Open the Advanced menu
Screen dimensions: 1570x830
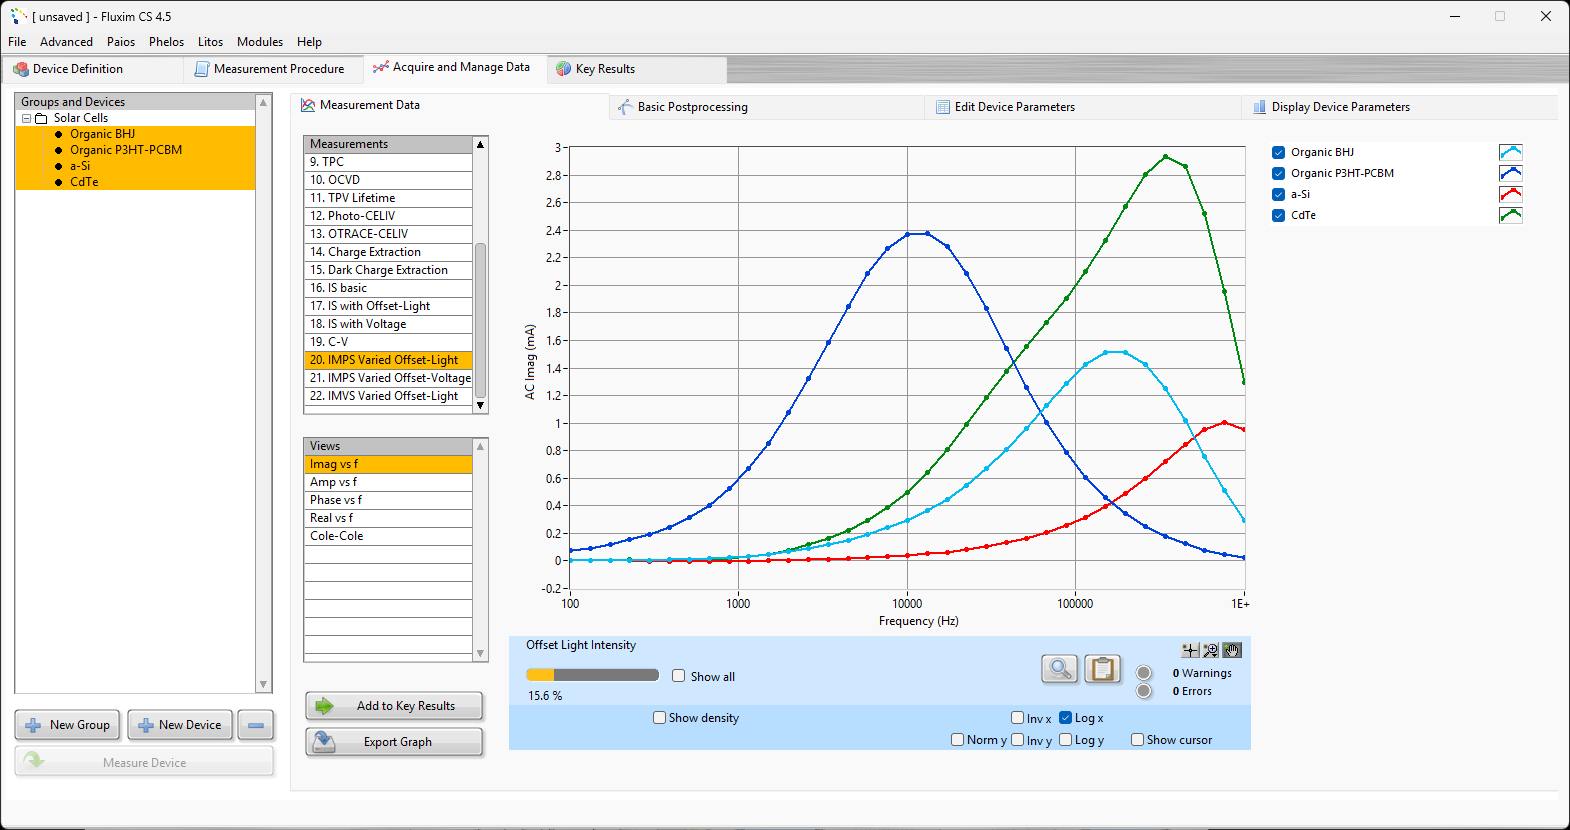pyautogui.click(x=66, y=42)
